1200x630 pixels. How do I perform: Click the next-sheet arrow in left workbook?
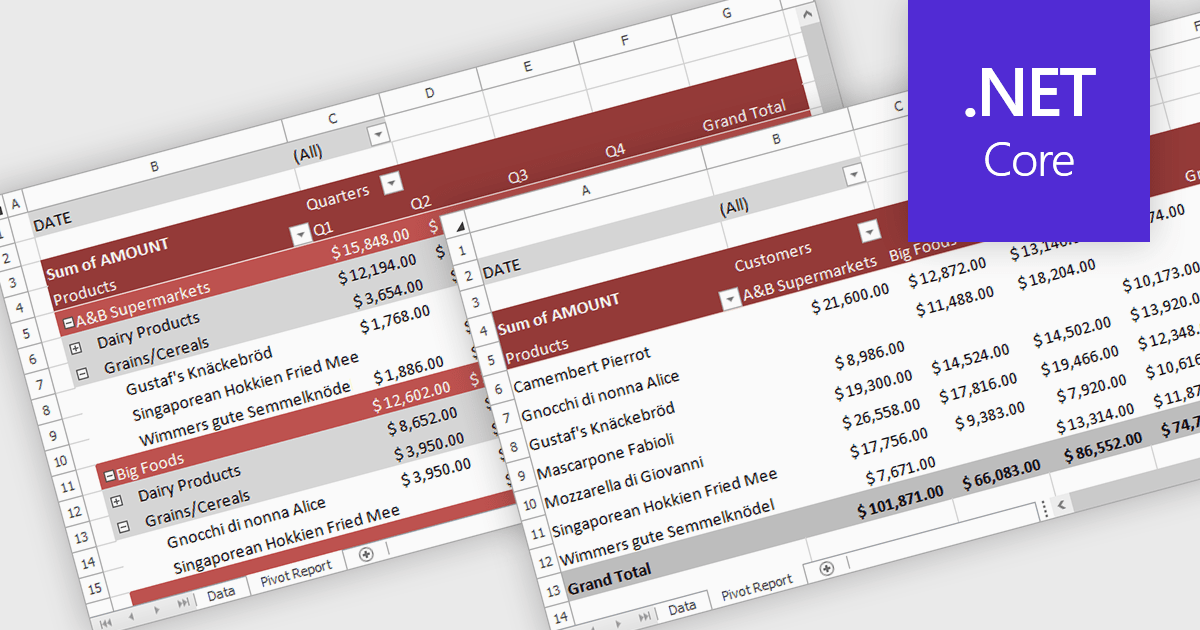point(157,608)
